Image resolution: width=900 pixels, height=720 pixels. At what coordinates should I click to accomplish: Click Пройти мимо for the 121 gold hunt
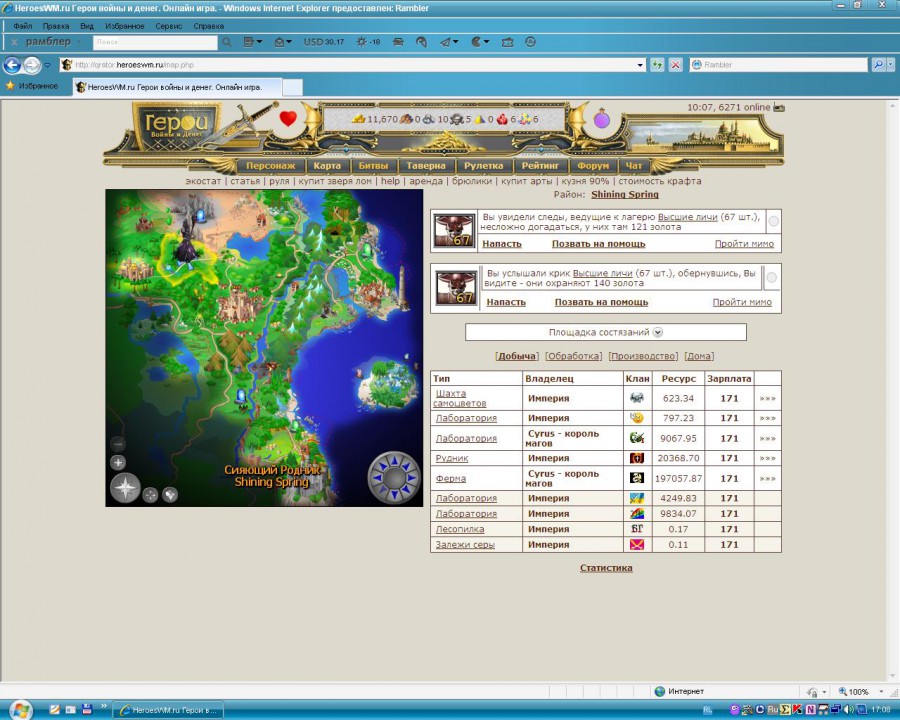[744, 243]
